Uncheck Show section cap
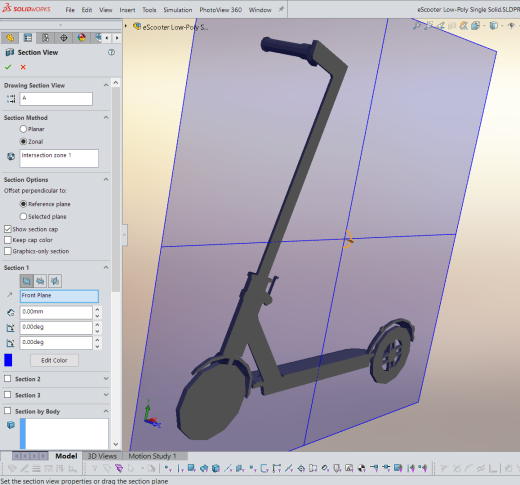The height and width of the screenshot is (485, 520). click(x=8, y=229)
